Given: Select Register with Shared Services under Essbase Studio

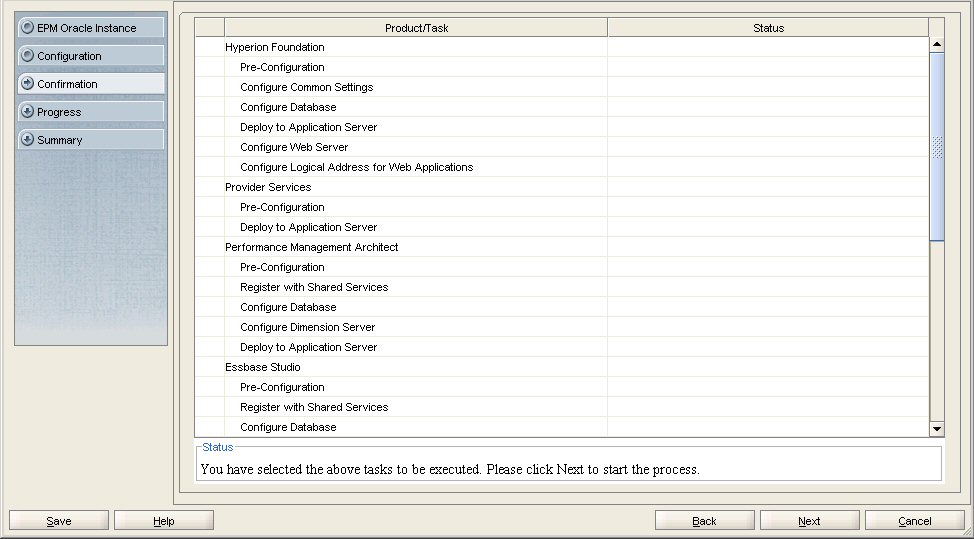Looking at the screenshot, I should 562,407.
